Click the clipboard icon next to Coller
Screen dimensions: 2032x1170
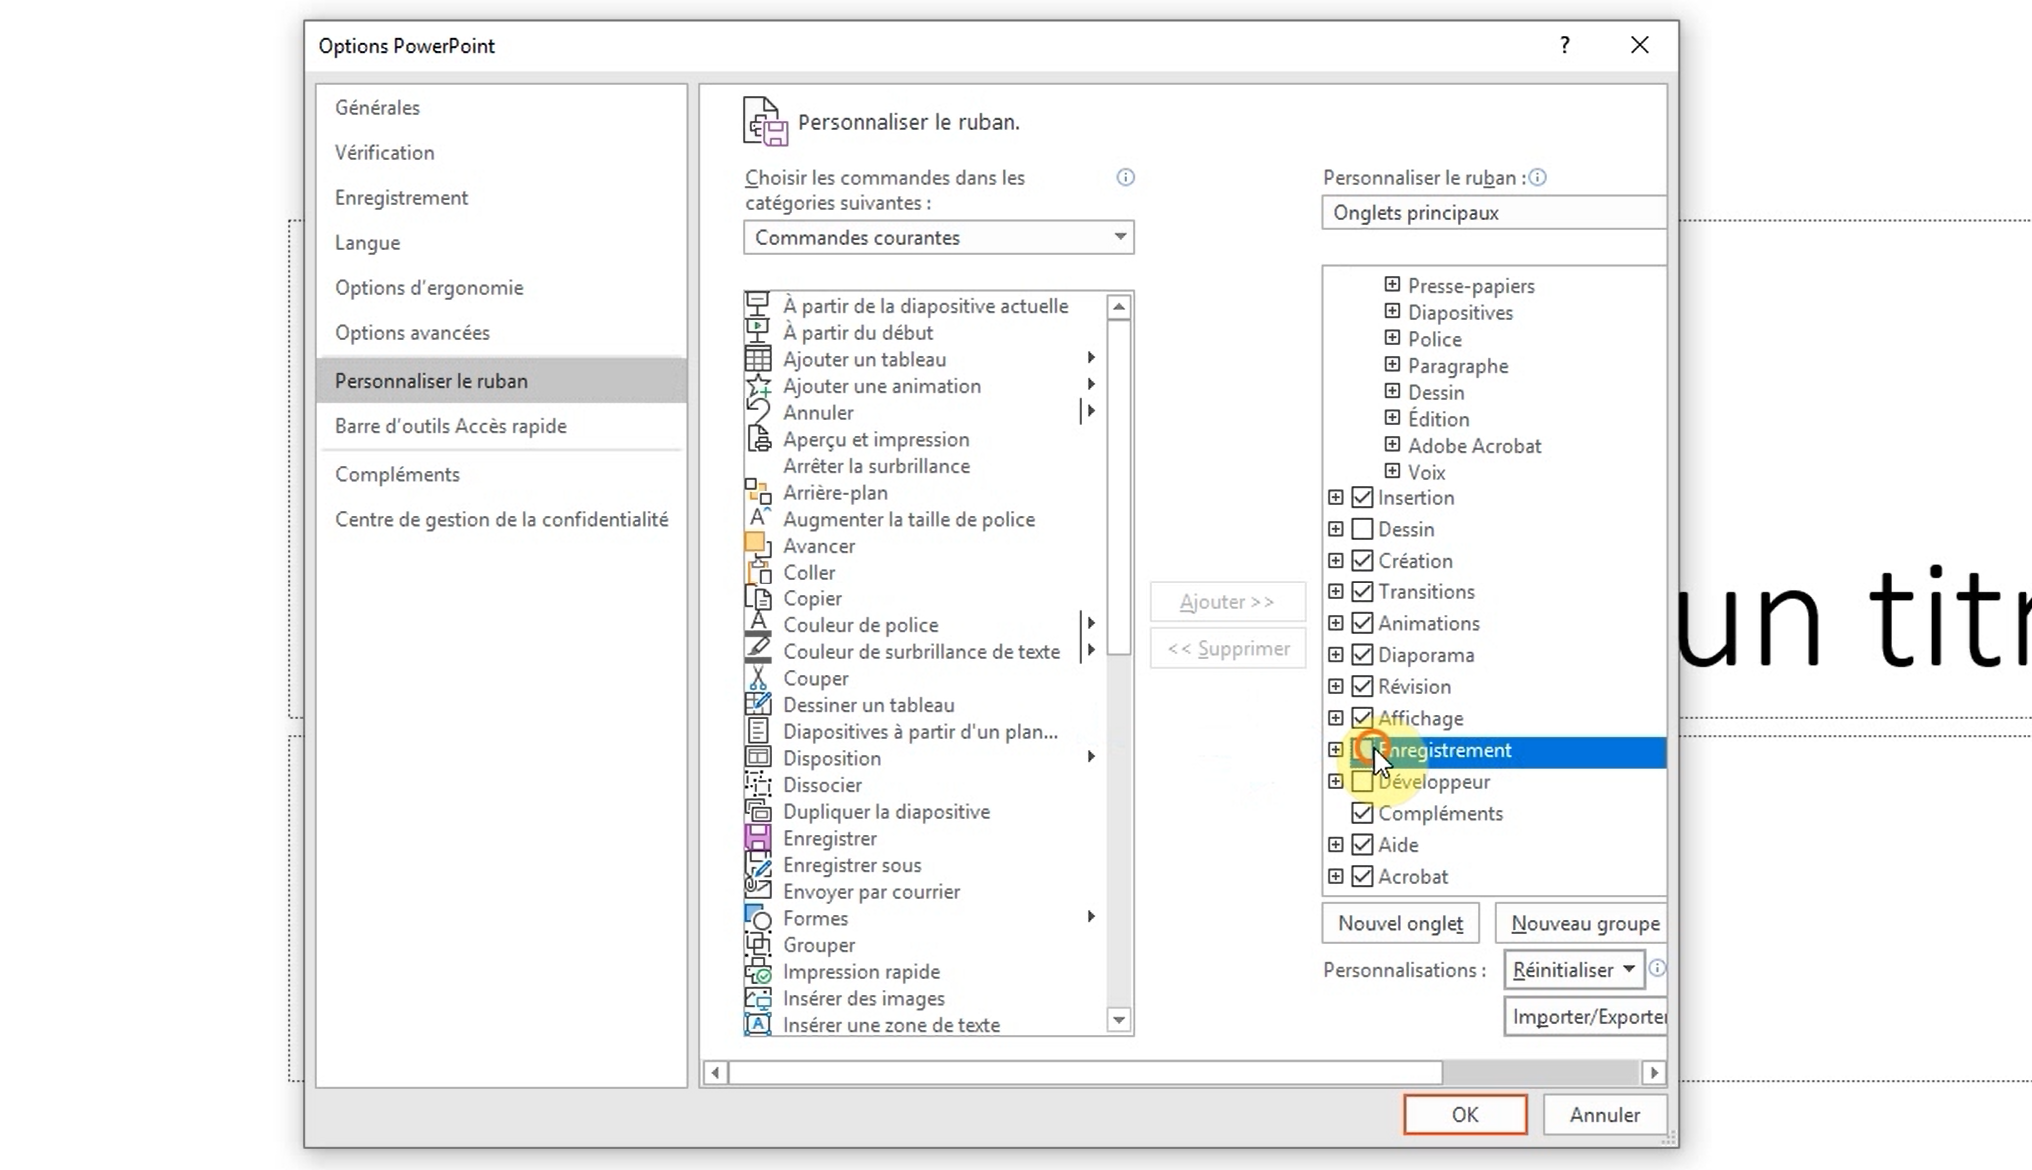[x=758, y=572]
